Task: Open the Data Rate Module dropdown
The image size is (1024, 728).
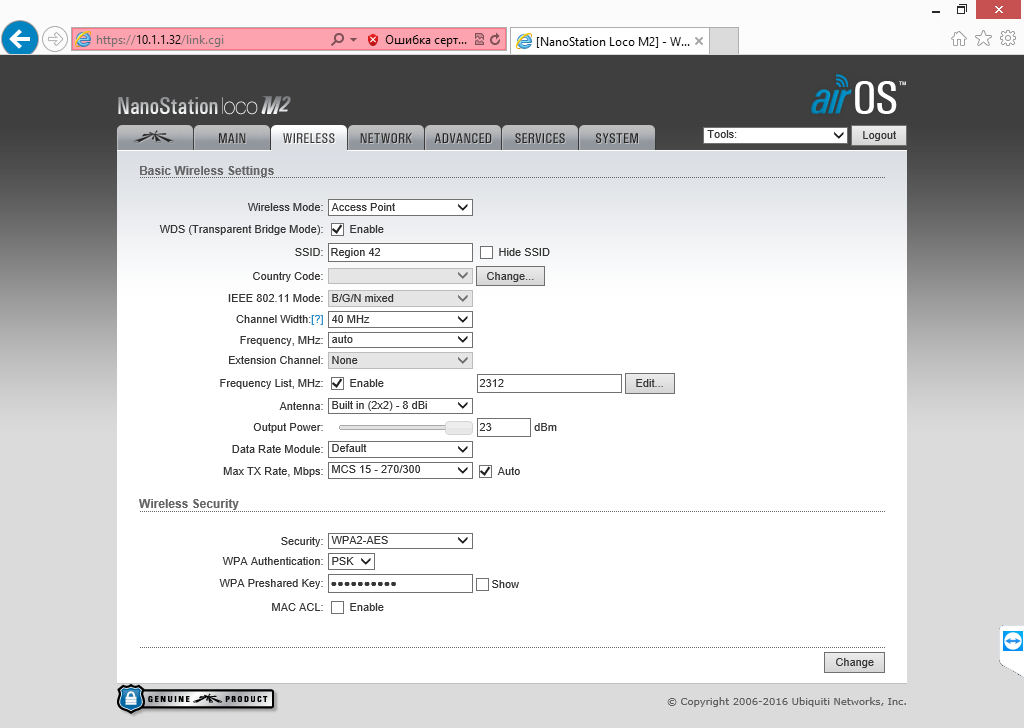Action: click(400, 449)
